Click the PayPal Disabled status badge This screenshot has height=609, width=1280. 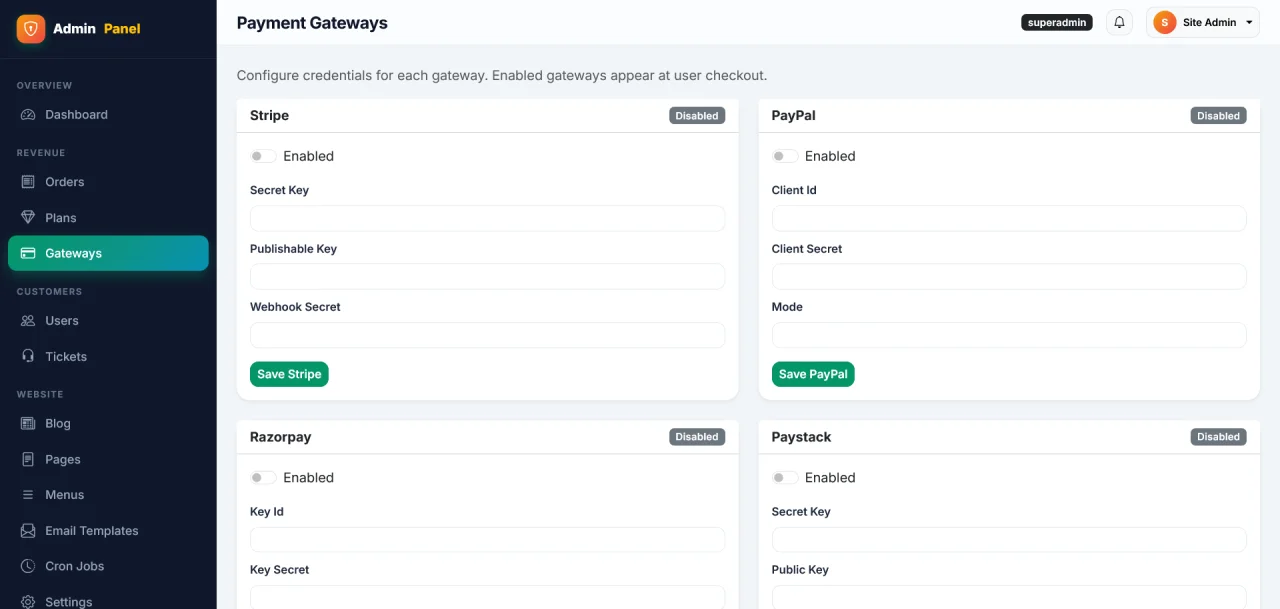(x=1219, y=116)
